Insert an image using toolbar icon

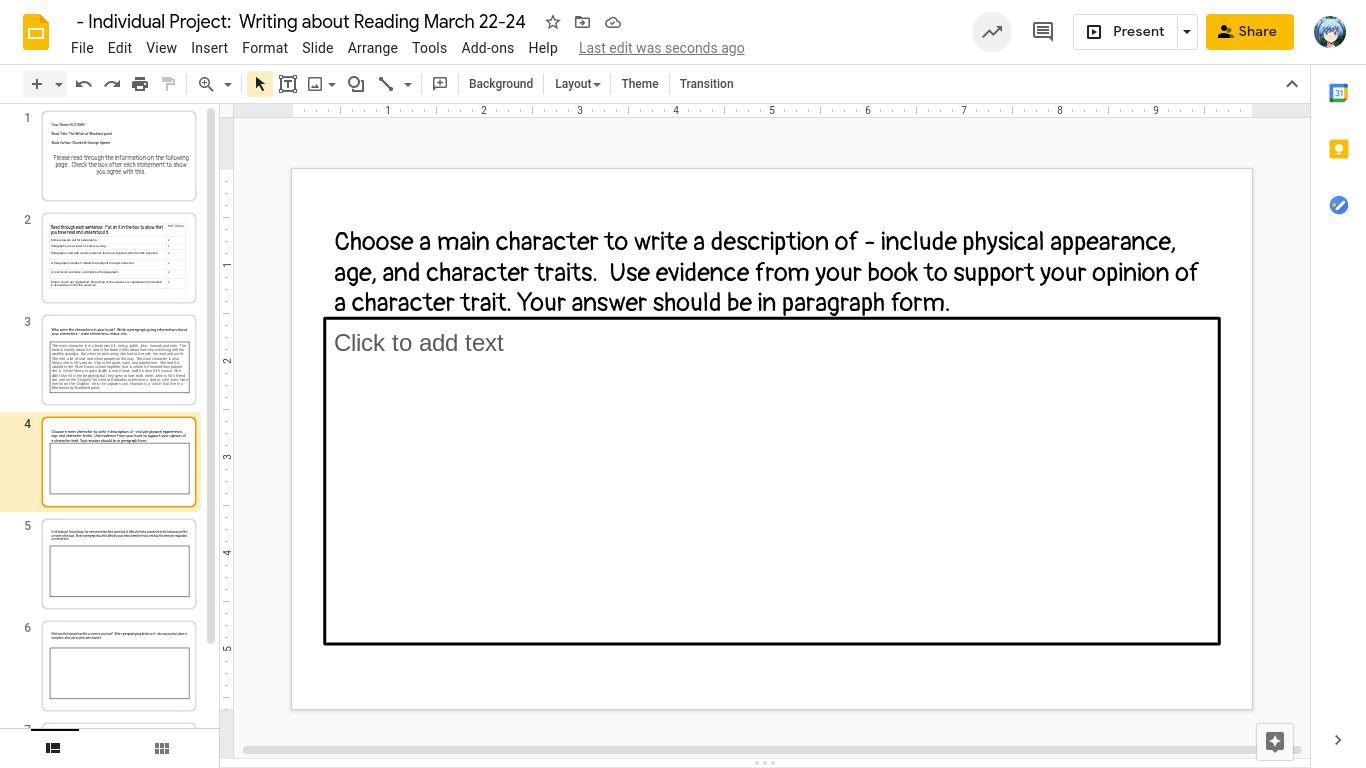(315, 84)
